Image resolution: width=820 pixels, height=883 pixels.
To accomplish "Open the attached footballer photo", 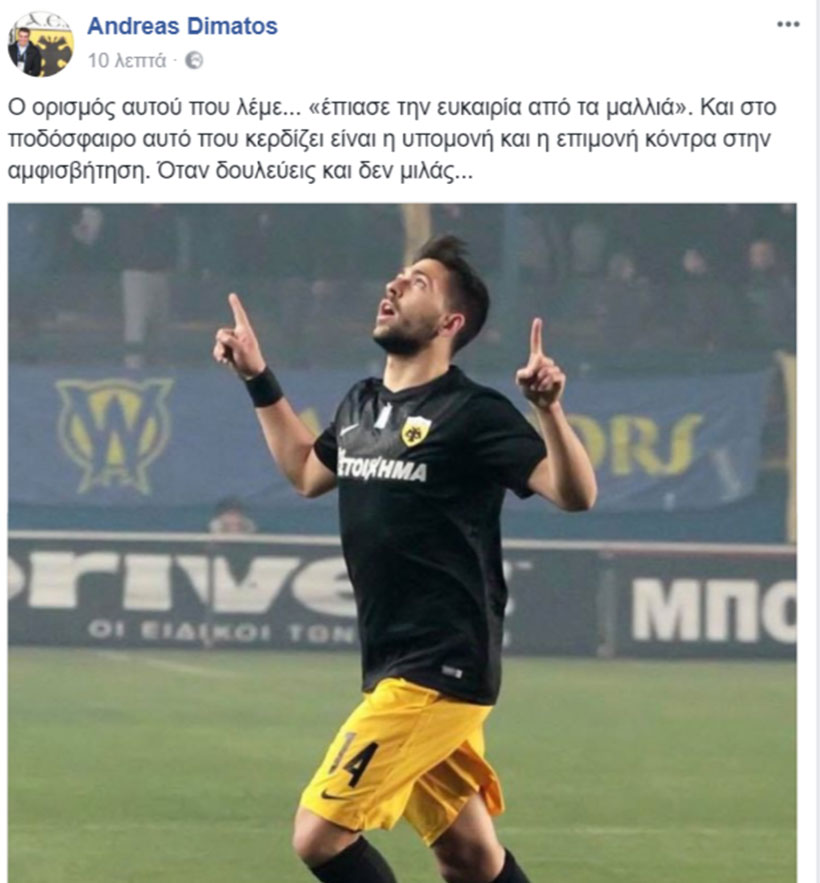I will point(402,543).
